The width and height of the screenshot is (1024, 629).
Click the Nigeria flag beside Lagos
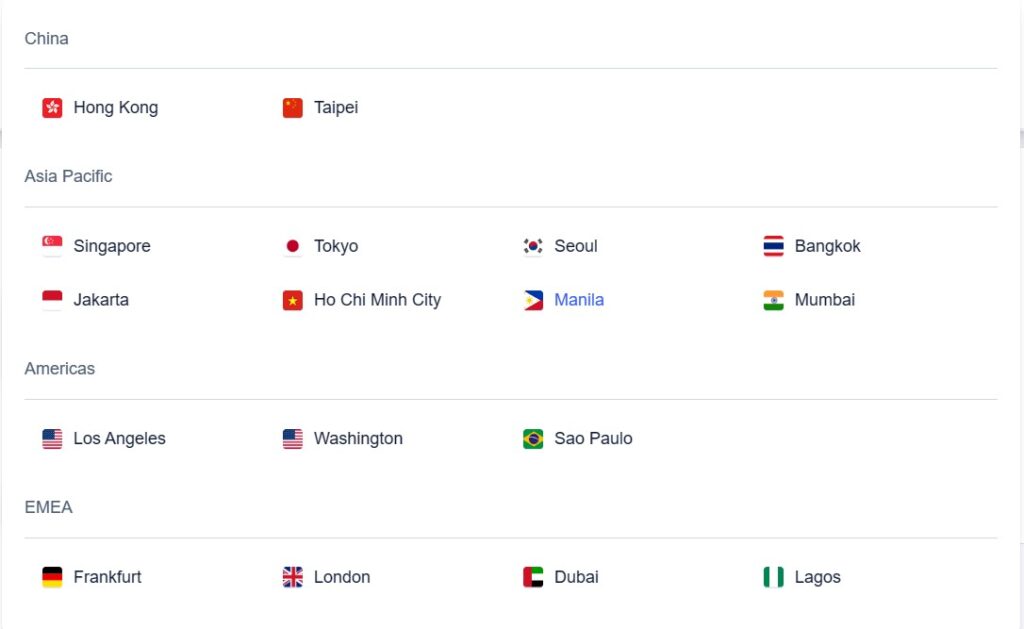[773, 577]
